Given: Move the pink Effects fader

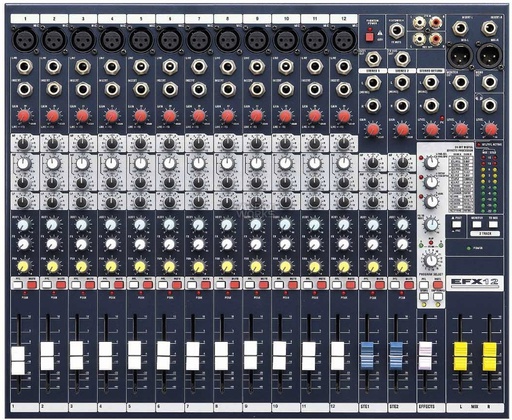Looking at the screenshot, I should tap(425, 356).
